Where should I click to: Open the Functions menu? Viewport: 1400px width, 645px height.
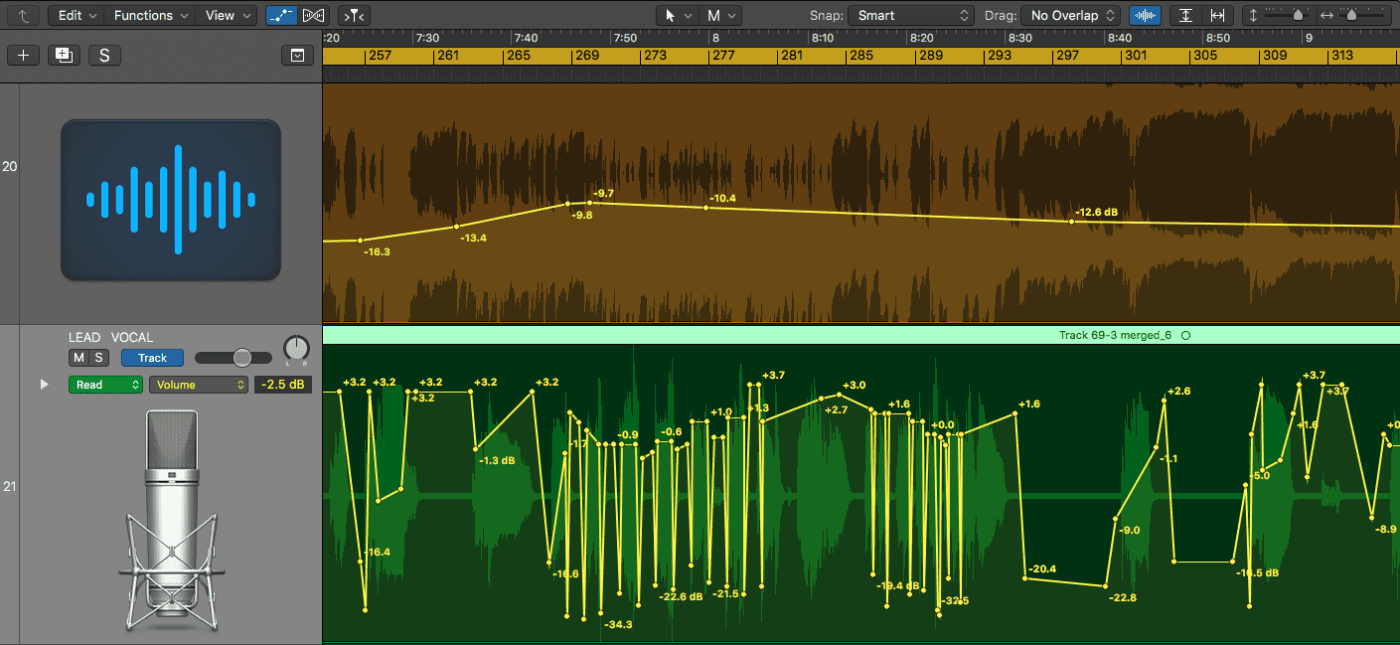149,15
